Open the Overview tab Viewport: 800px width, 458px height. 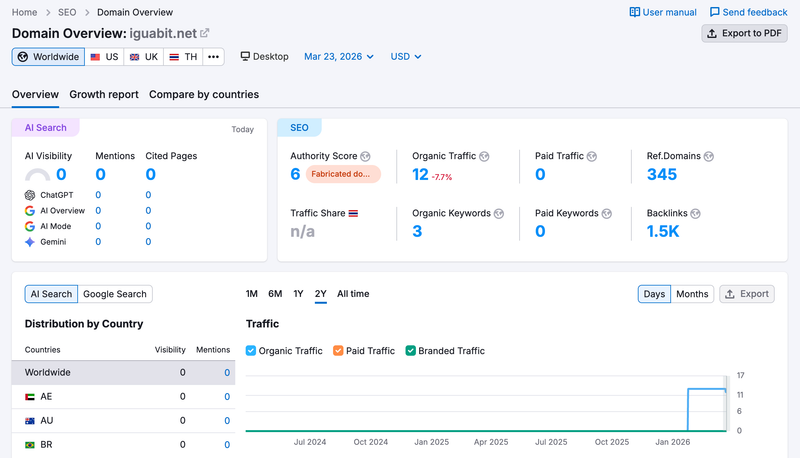[35, 94]
